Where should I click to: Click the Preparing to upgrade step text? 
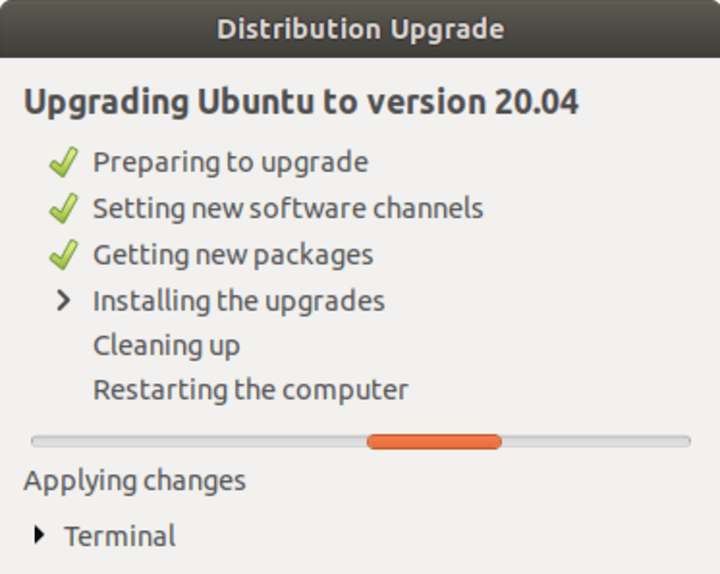231,163
